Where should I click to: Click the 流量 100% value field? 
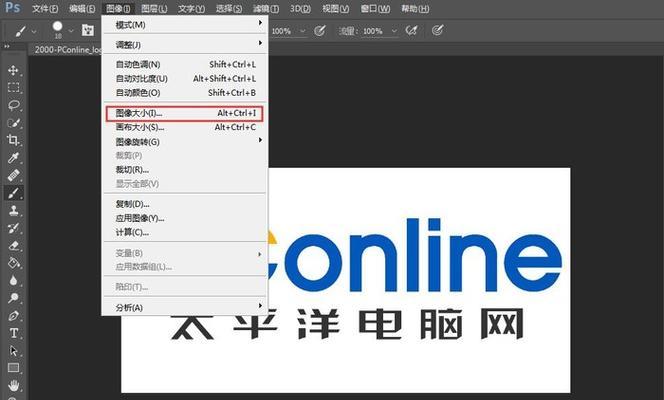tap(373, 31)
